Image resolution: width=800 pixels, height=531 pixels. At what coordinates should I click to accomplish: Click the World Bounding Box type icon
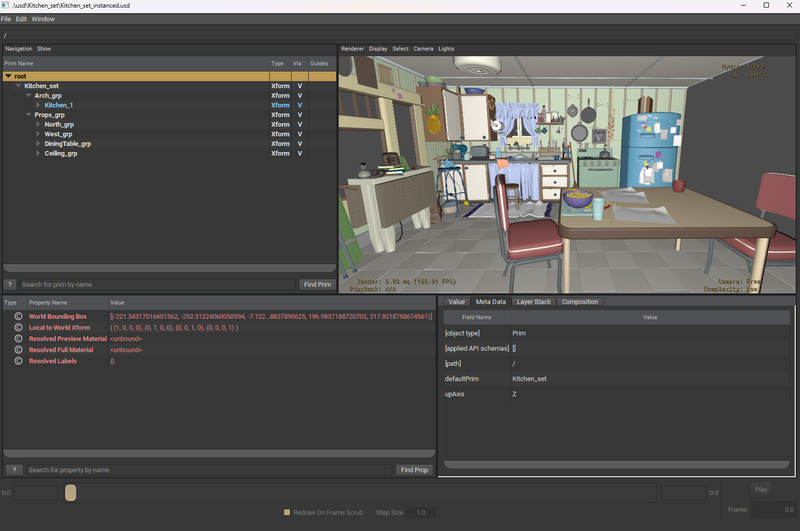coord(19,316)
